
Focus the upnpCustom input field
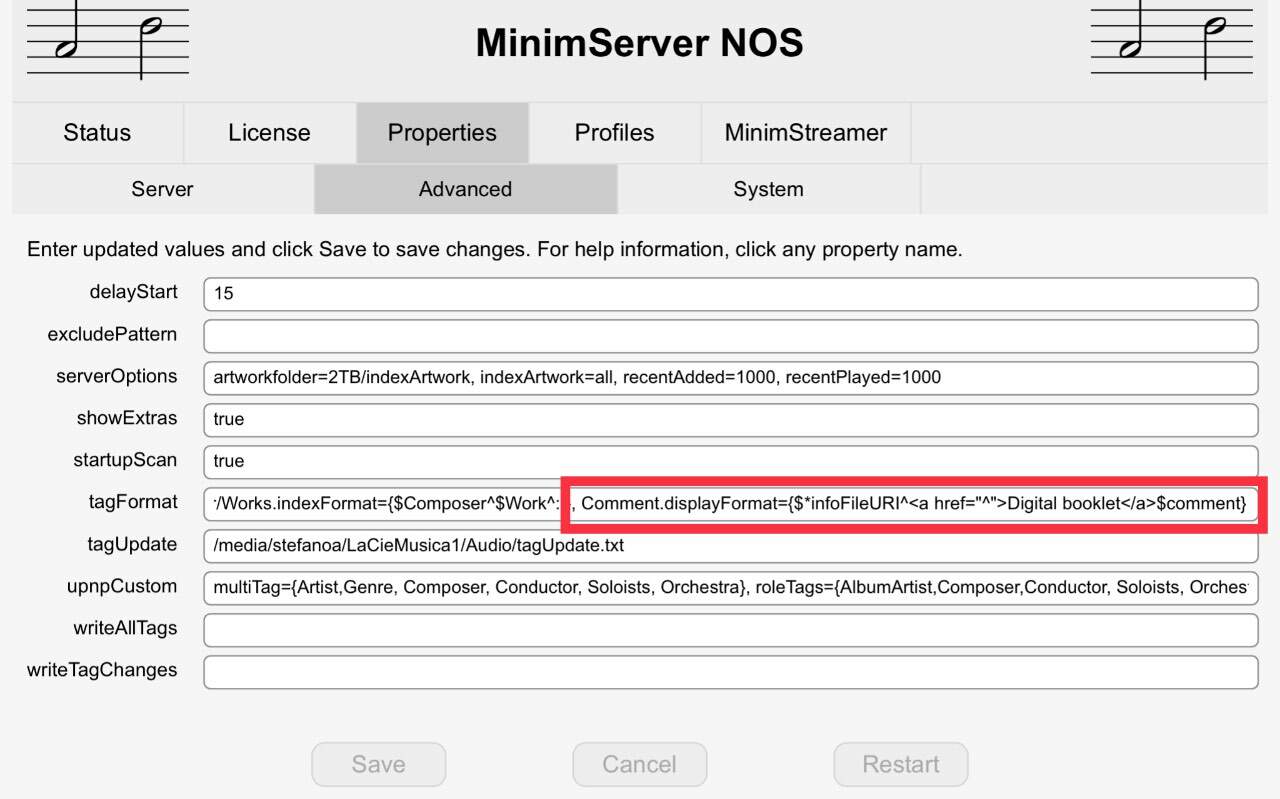click(730, 588)
